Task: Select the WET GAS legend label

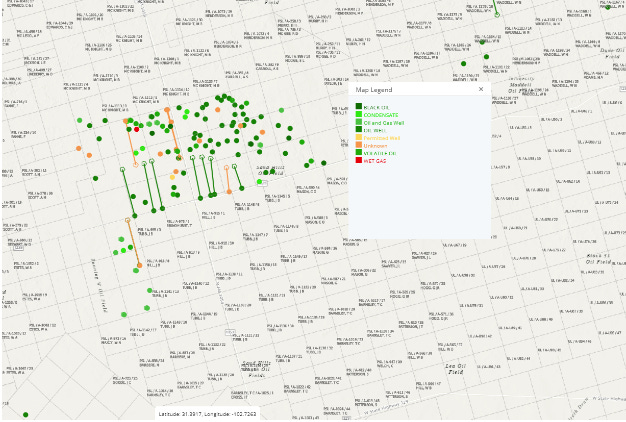Action: point(374,161)
